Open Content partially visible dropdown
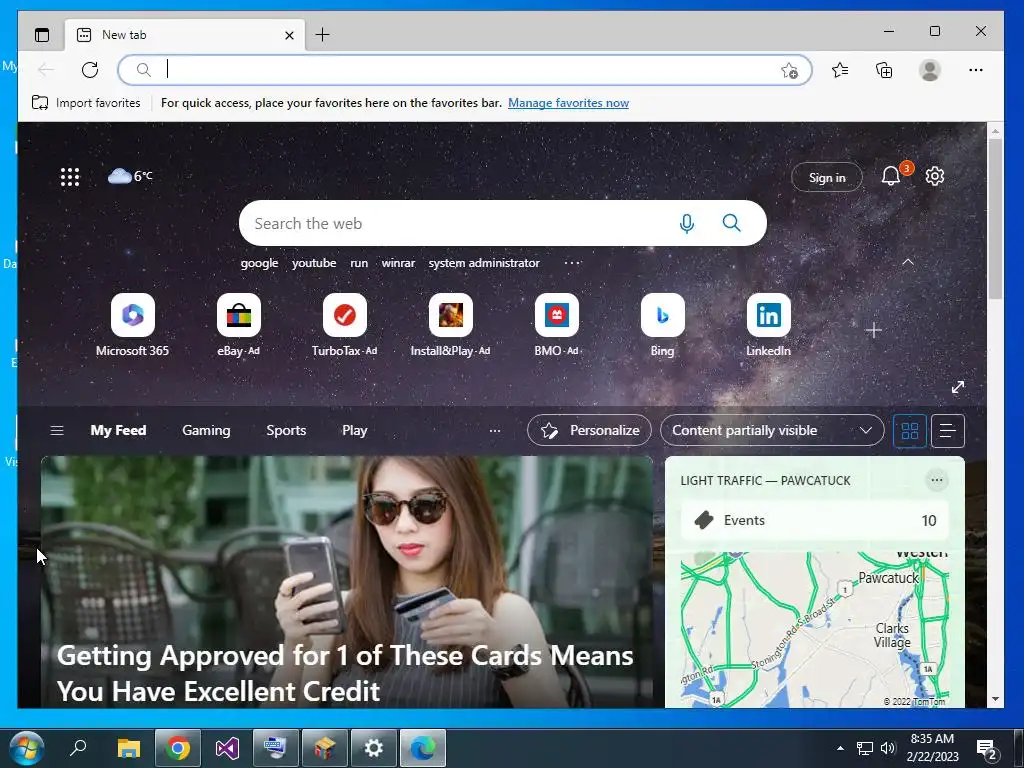This screenshot has width=1024, height=768. [x=772, y=430]
